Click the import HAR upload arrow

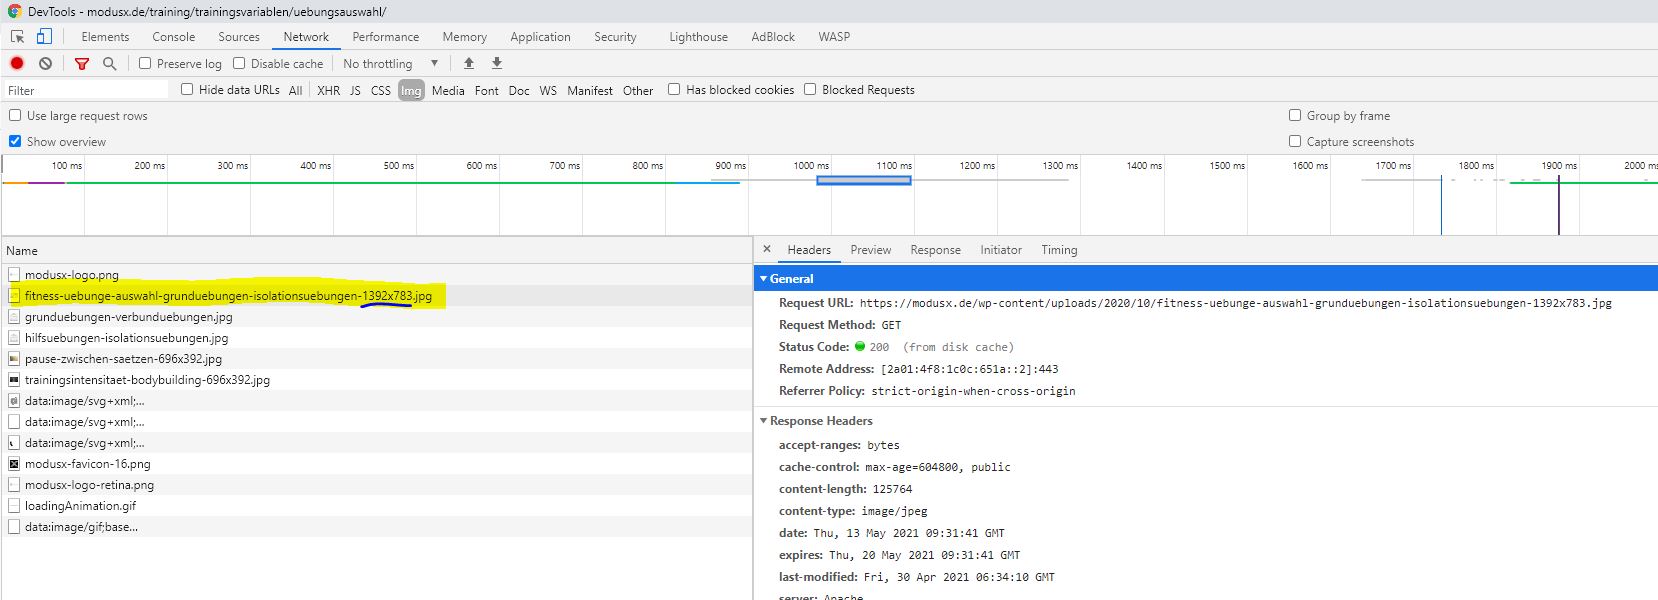pyautogui.click(x=469, y=63)
